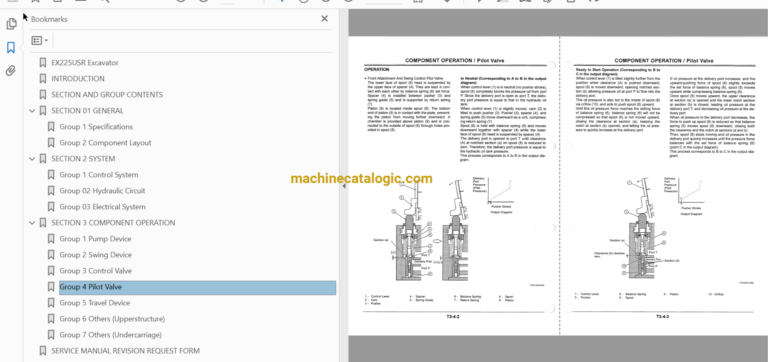Open Group 2 Component Layout bookmark

tap(105, 143)
